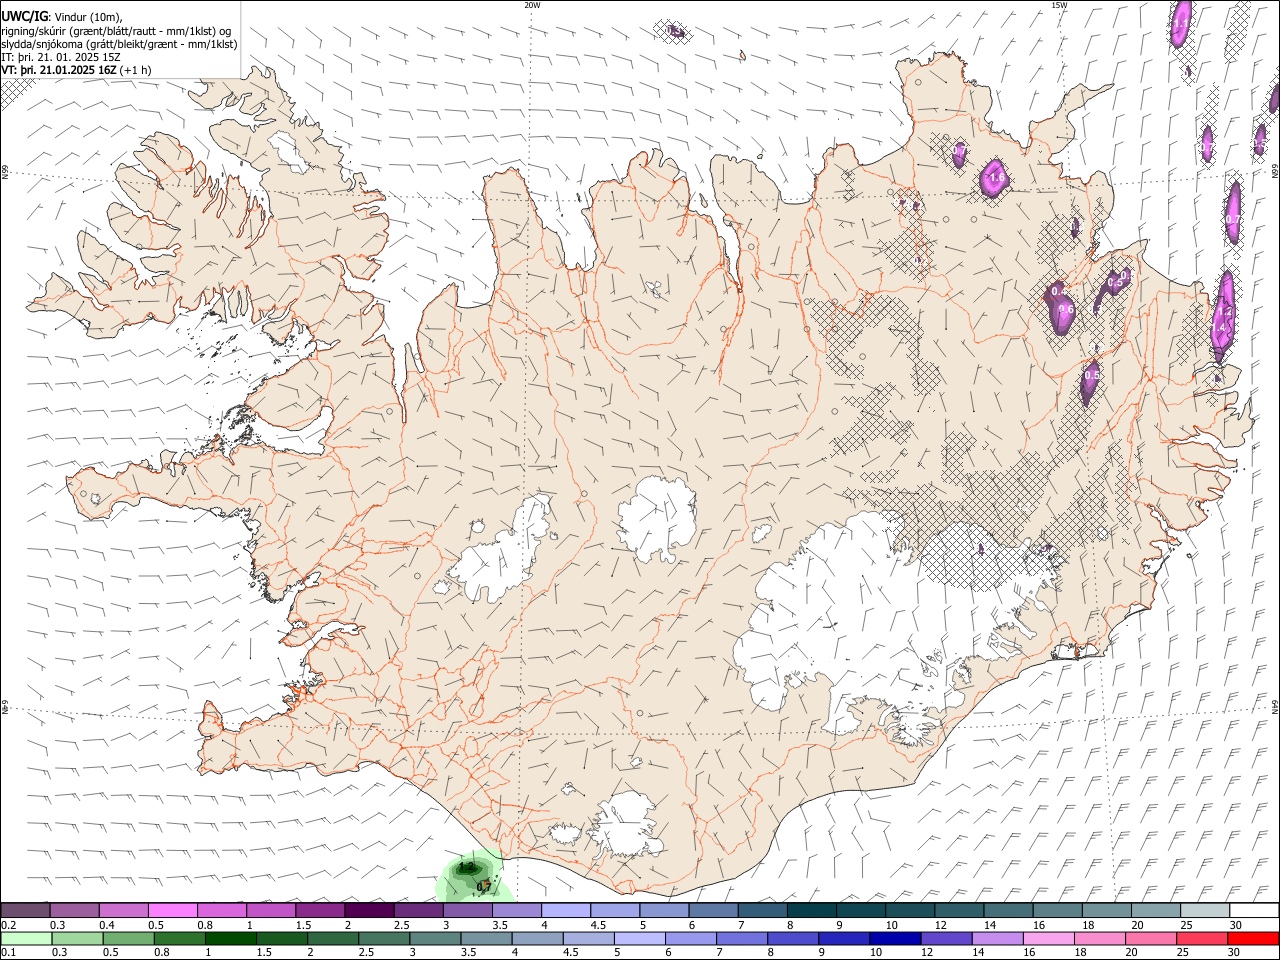
Task: Pick the upper legend swatch starting at 8
Action: coord(812,911)
